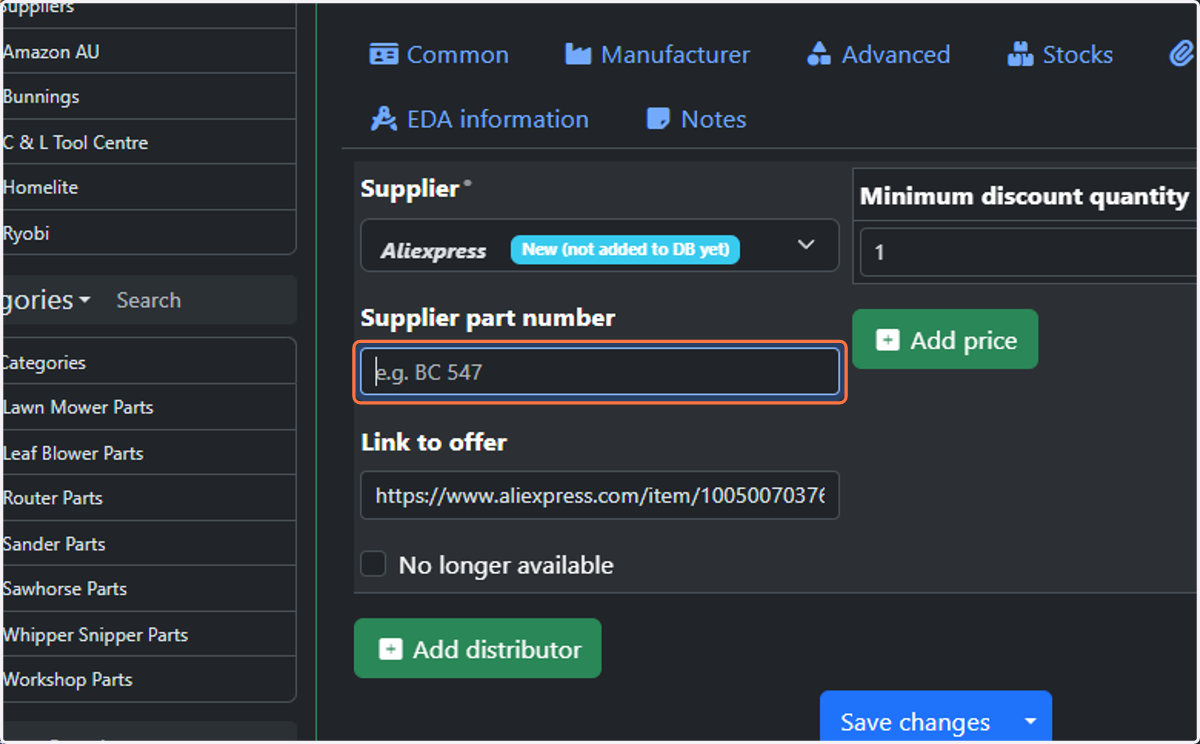Screen dimensions: 1200x744
Task: Open the Supplier dropdown showing Aliexpress
Action: (x=599, y=245)
